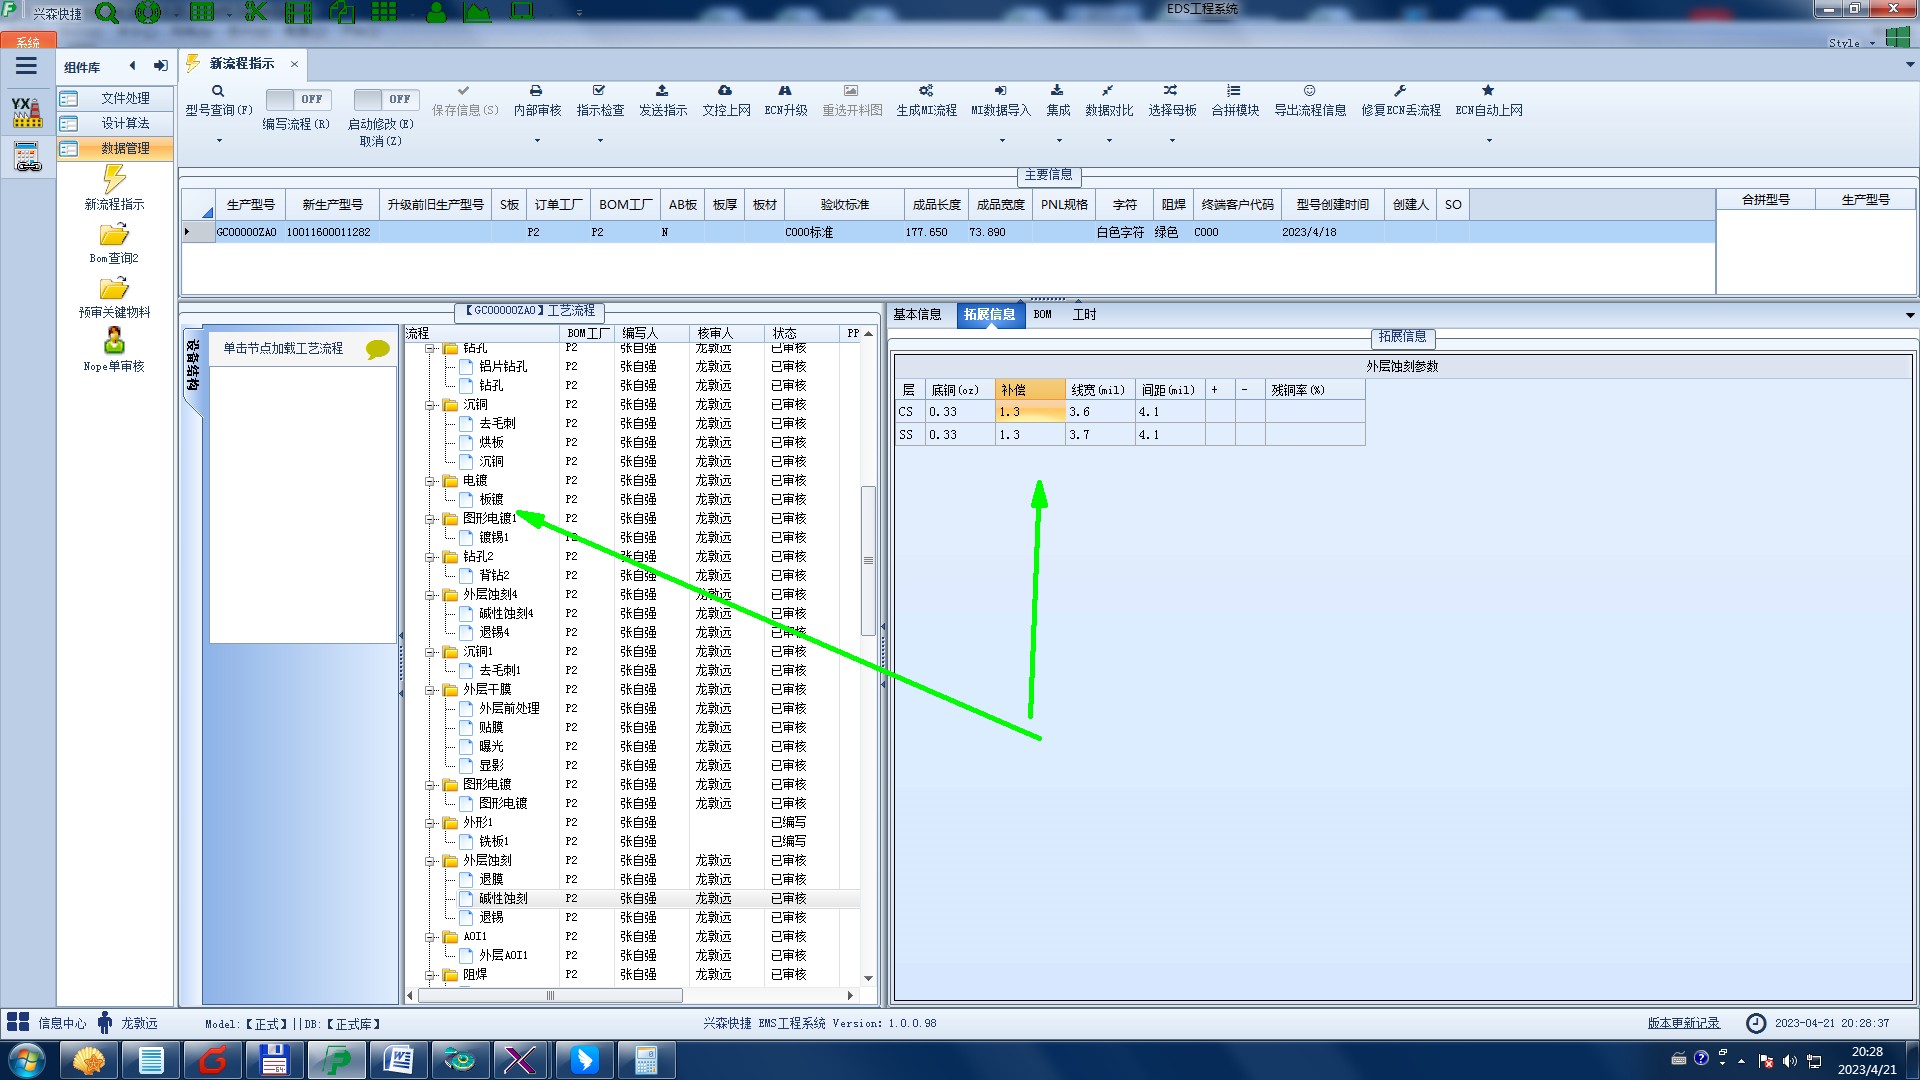Switch to the 基本信息 tab

tap(917, 314)
